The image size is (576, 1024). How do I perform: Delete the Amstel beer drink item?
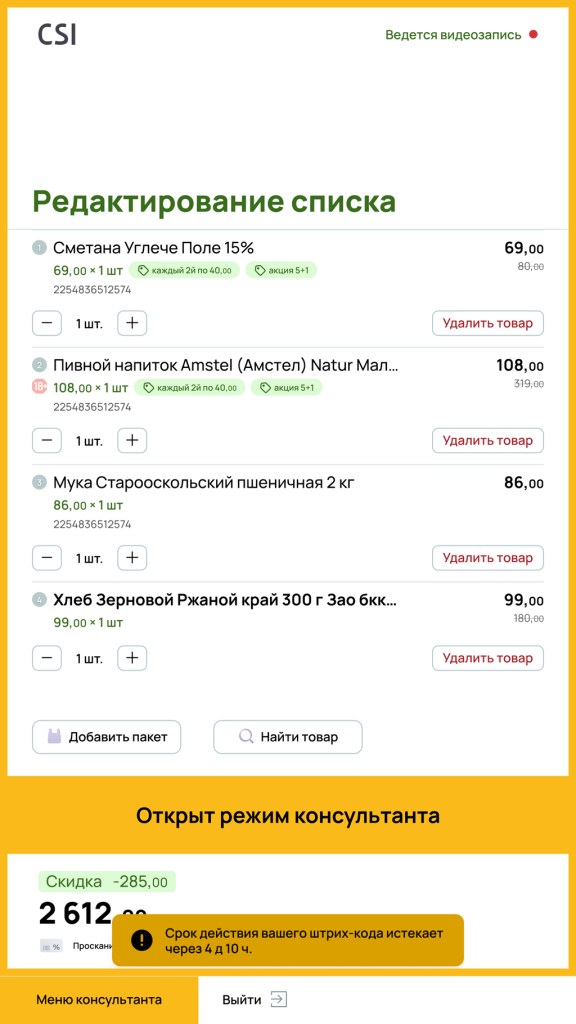coord(488,441)
